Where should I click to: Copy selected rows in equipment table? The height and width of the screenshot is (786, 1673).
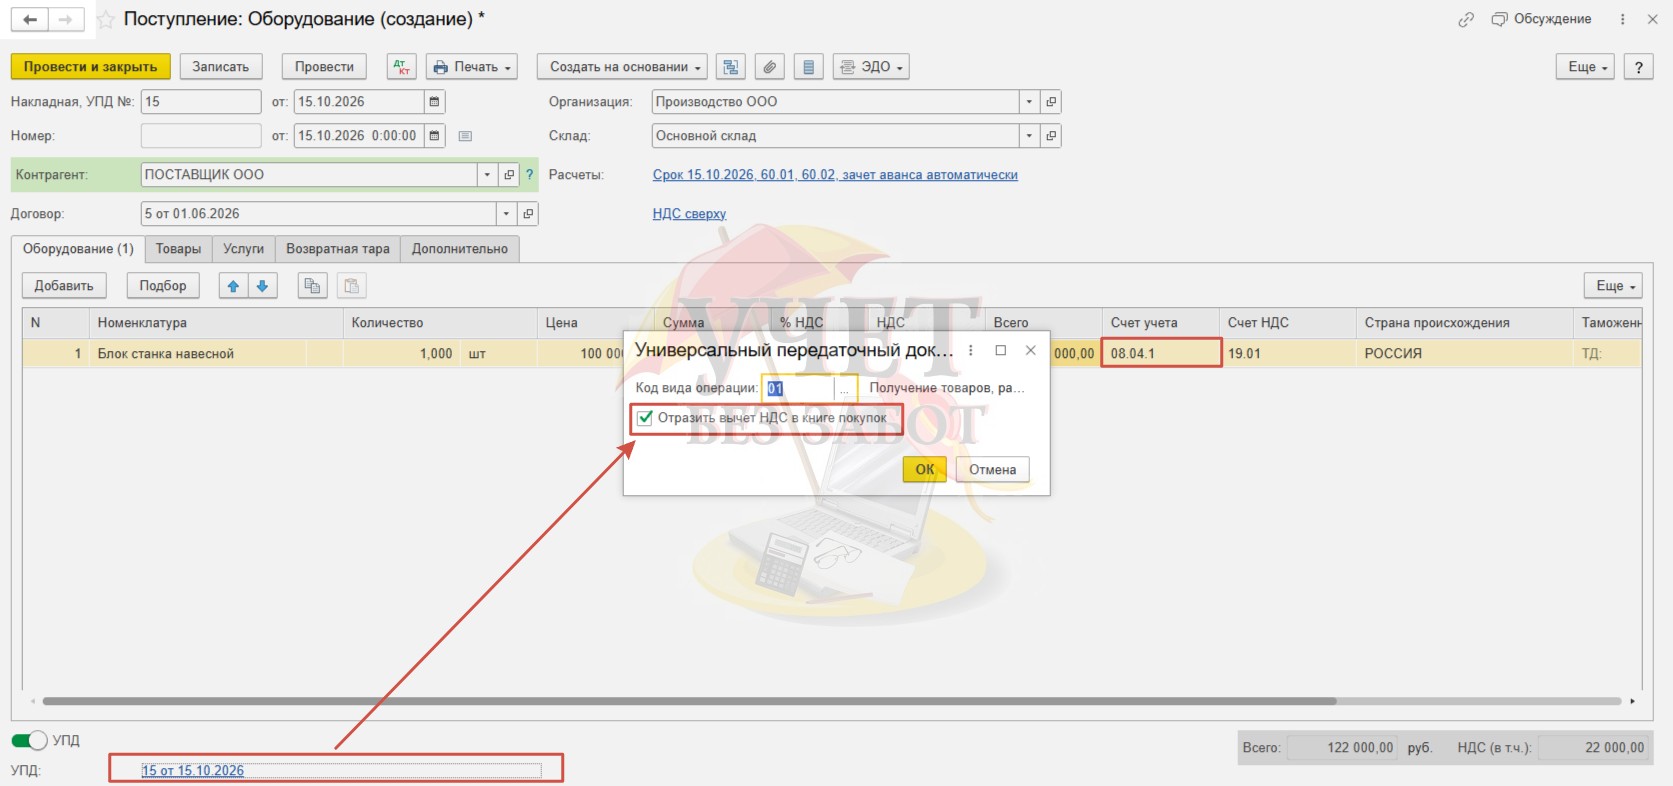click(312, 286)
